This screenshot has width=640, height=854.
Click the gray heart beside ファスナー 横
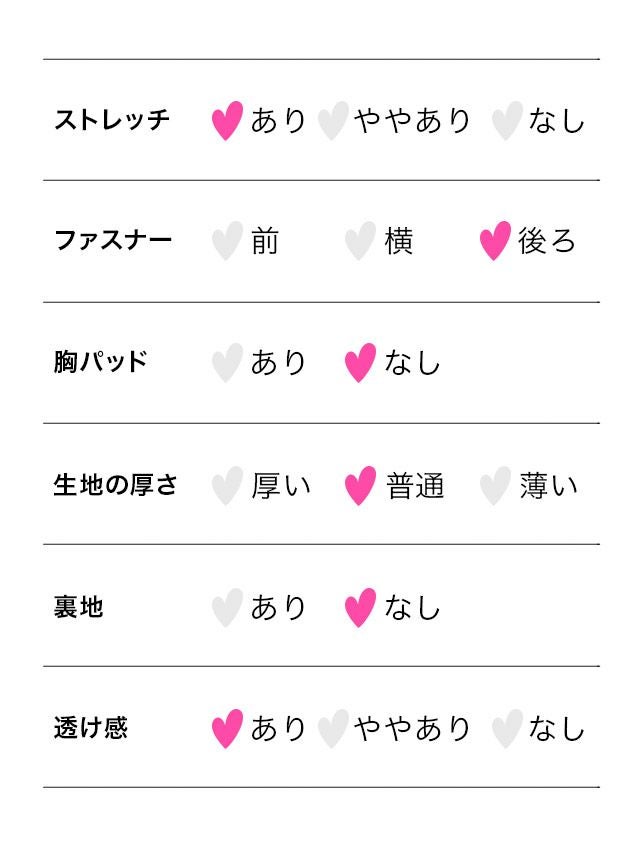pos(360,241)
